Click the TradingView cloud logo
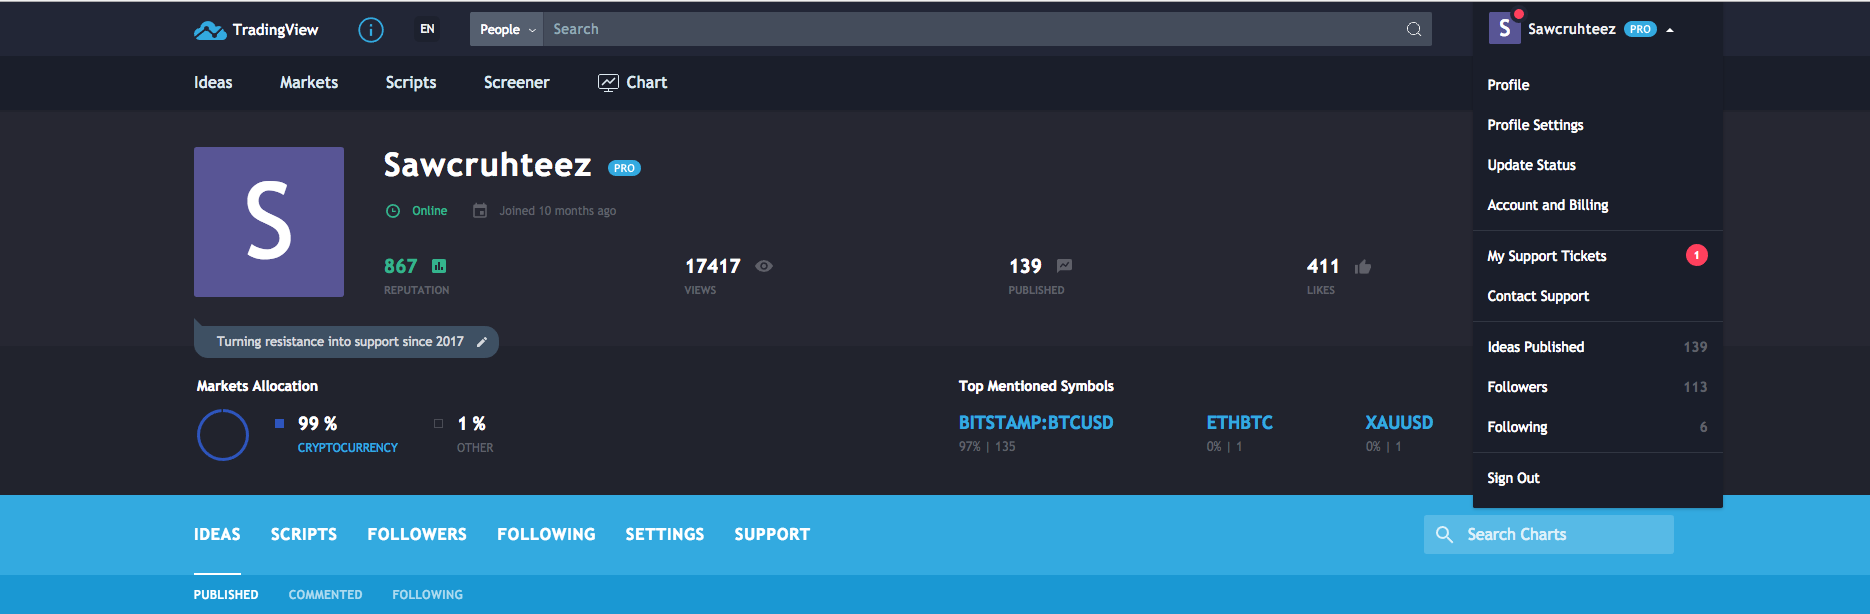1870x614 pixels. 210,30
